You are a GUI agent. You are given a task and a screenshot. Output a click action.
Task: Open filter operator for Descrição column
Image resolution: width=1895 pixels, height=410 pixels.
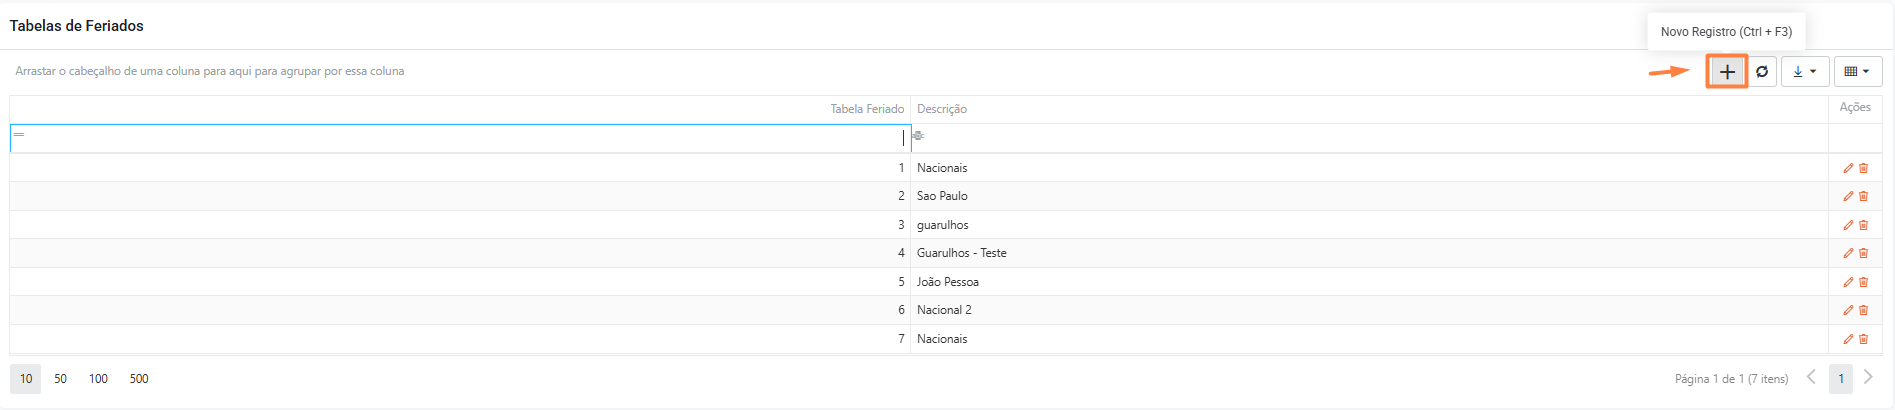[x=918, y=135]
